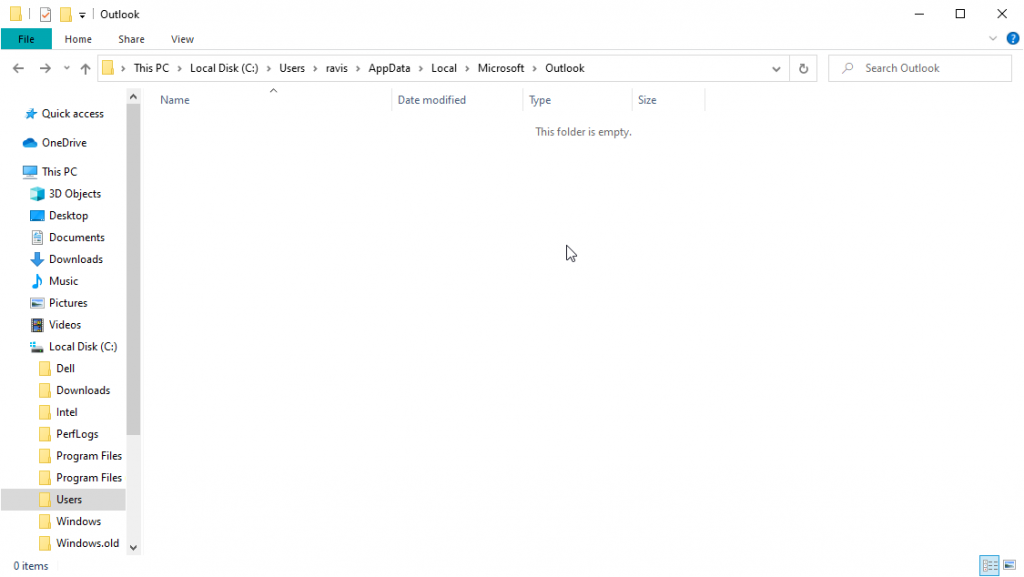Click AppData in the address path
Screen dimensions: 1024x577
click(389, 68)
